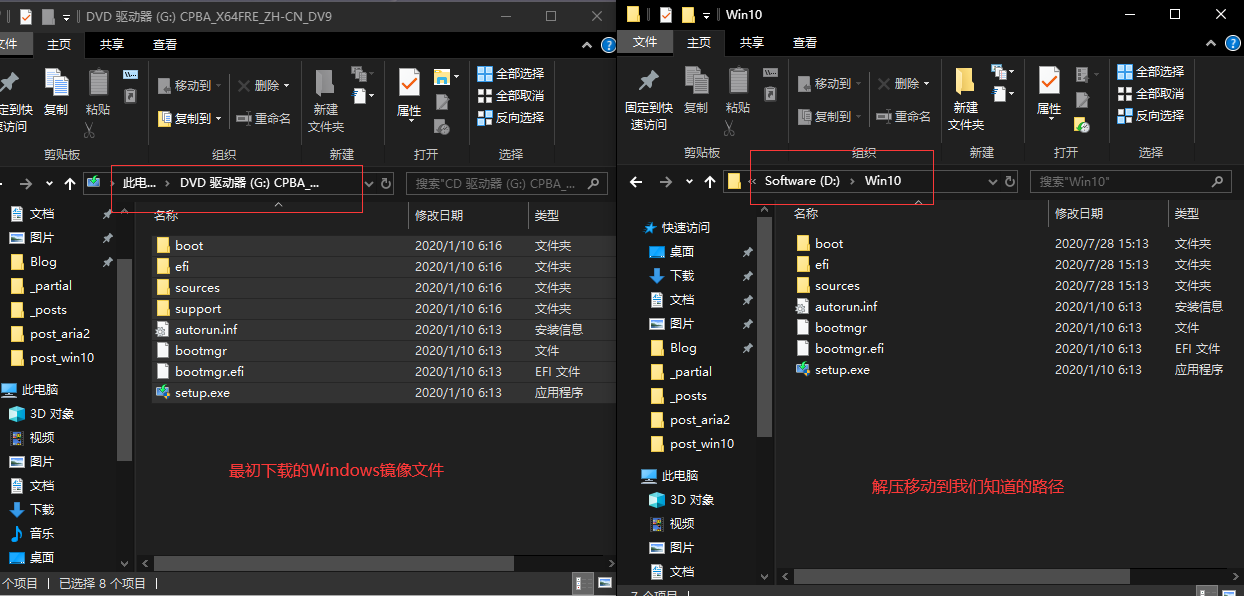Screen dimensions: 1244x596
Task: Switch to details view in DVD window status bar
Action: [581, 582]
